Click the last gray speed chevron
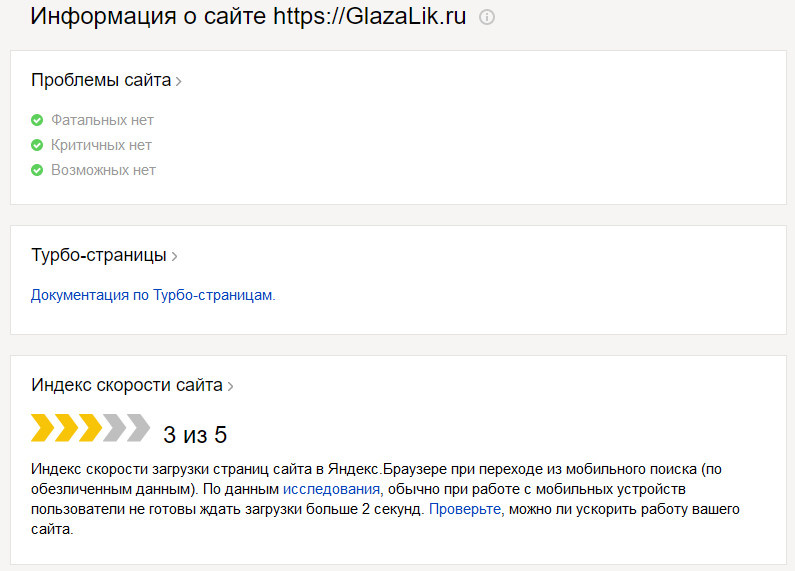This screenshot has width=795, height=571. point(138,427)
